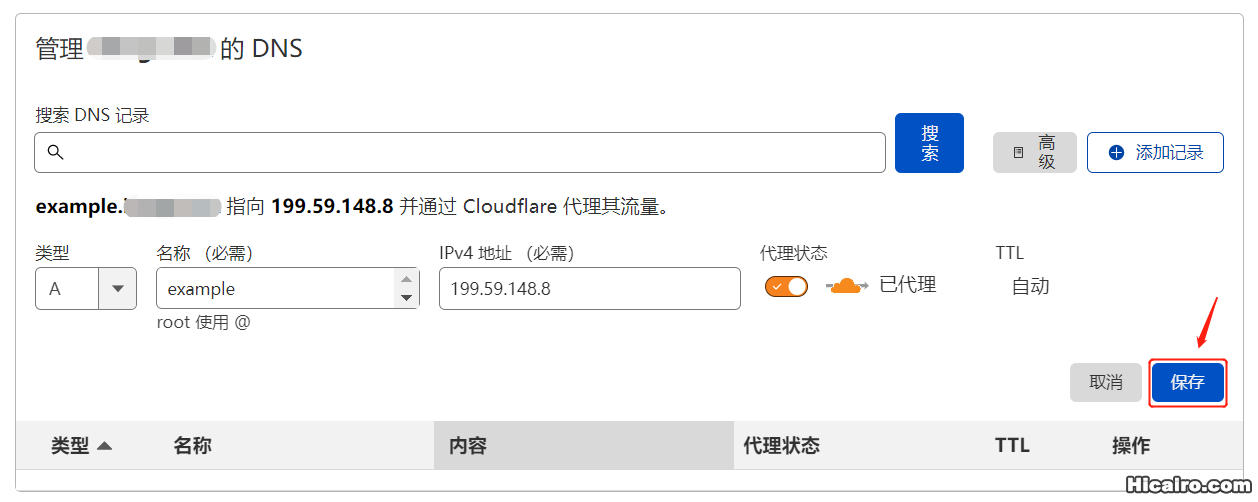This screenshot has height=502, width=1258.
Task: Sort by the 名称 column header
Action: tap(192, 446)
